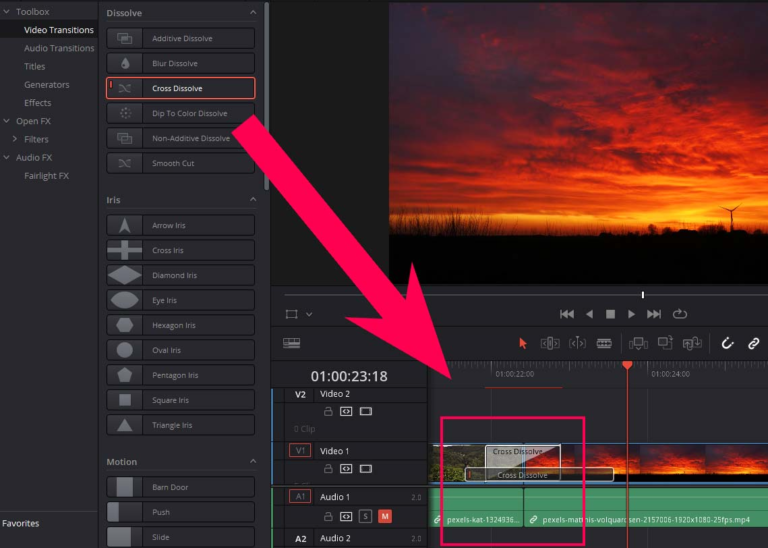Collapse the Dissolve transitions group
Screen dimensions: 768x548
coord(253,13)
